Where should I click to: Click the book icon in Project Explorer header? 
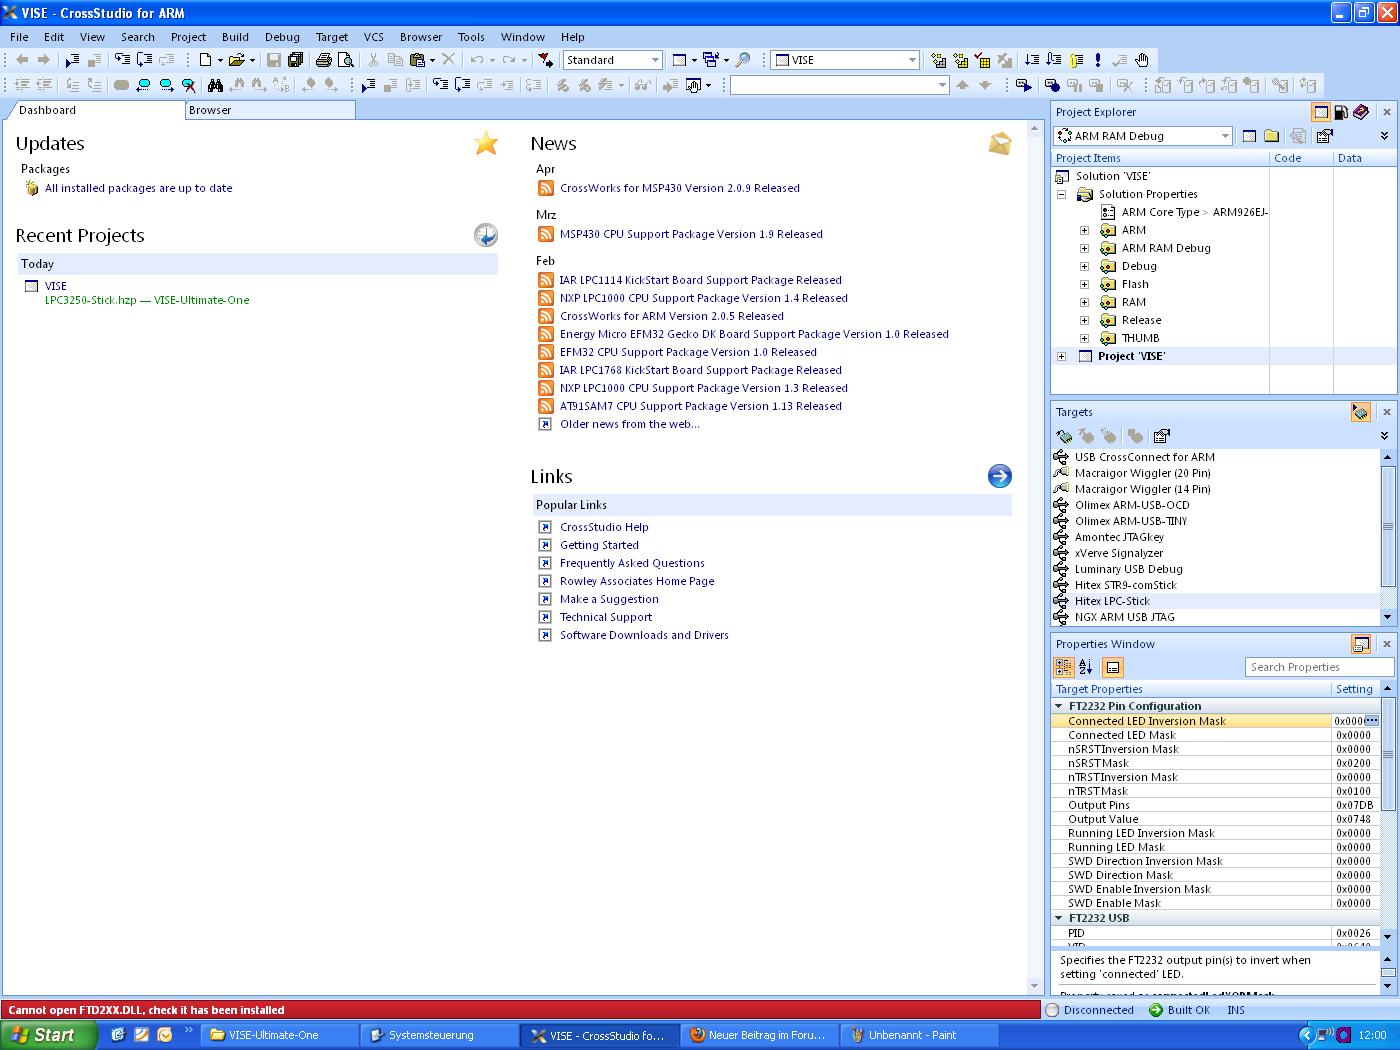[x=1361, y=112]
